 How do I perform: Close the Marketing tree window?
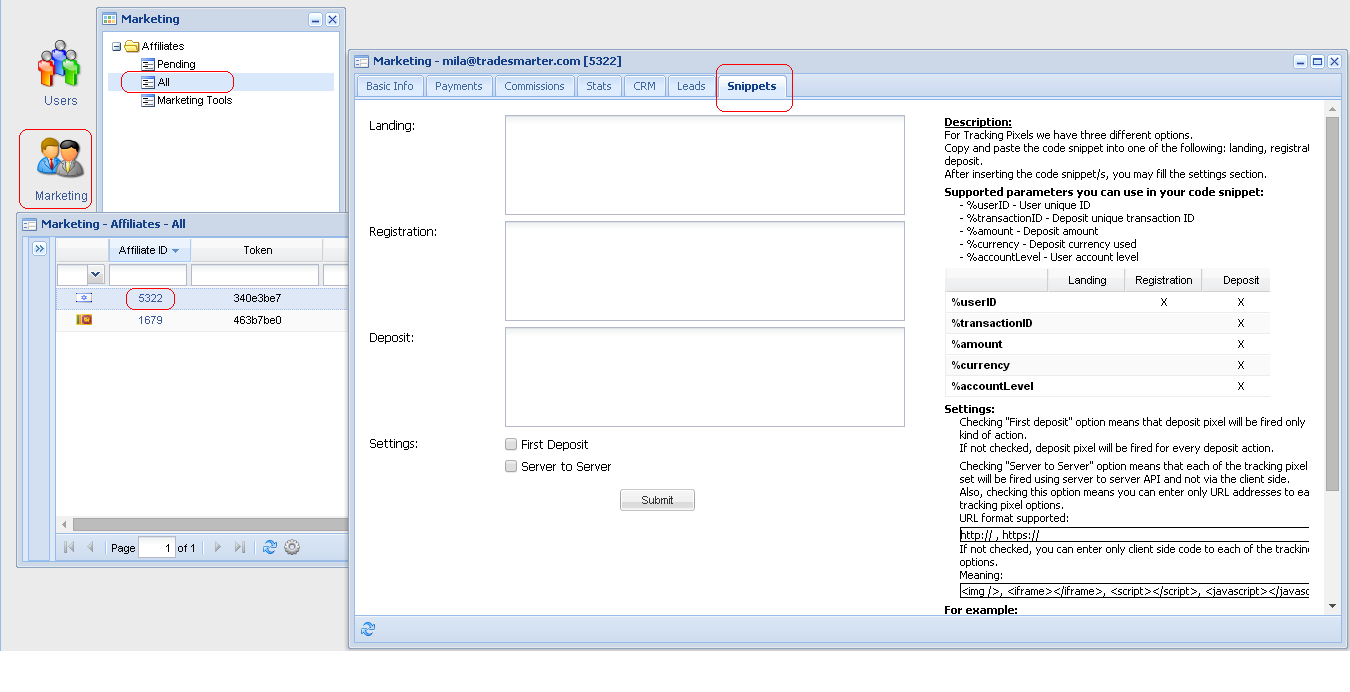click(x=332, y=19)
